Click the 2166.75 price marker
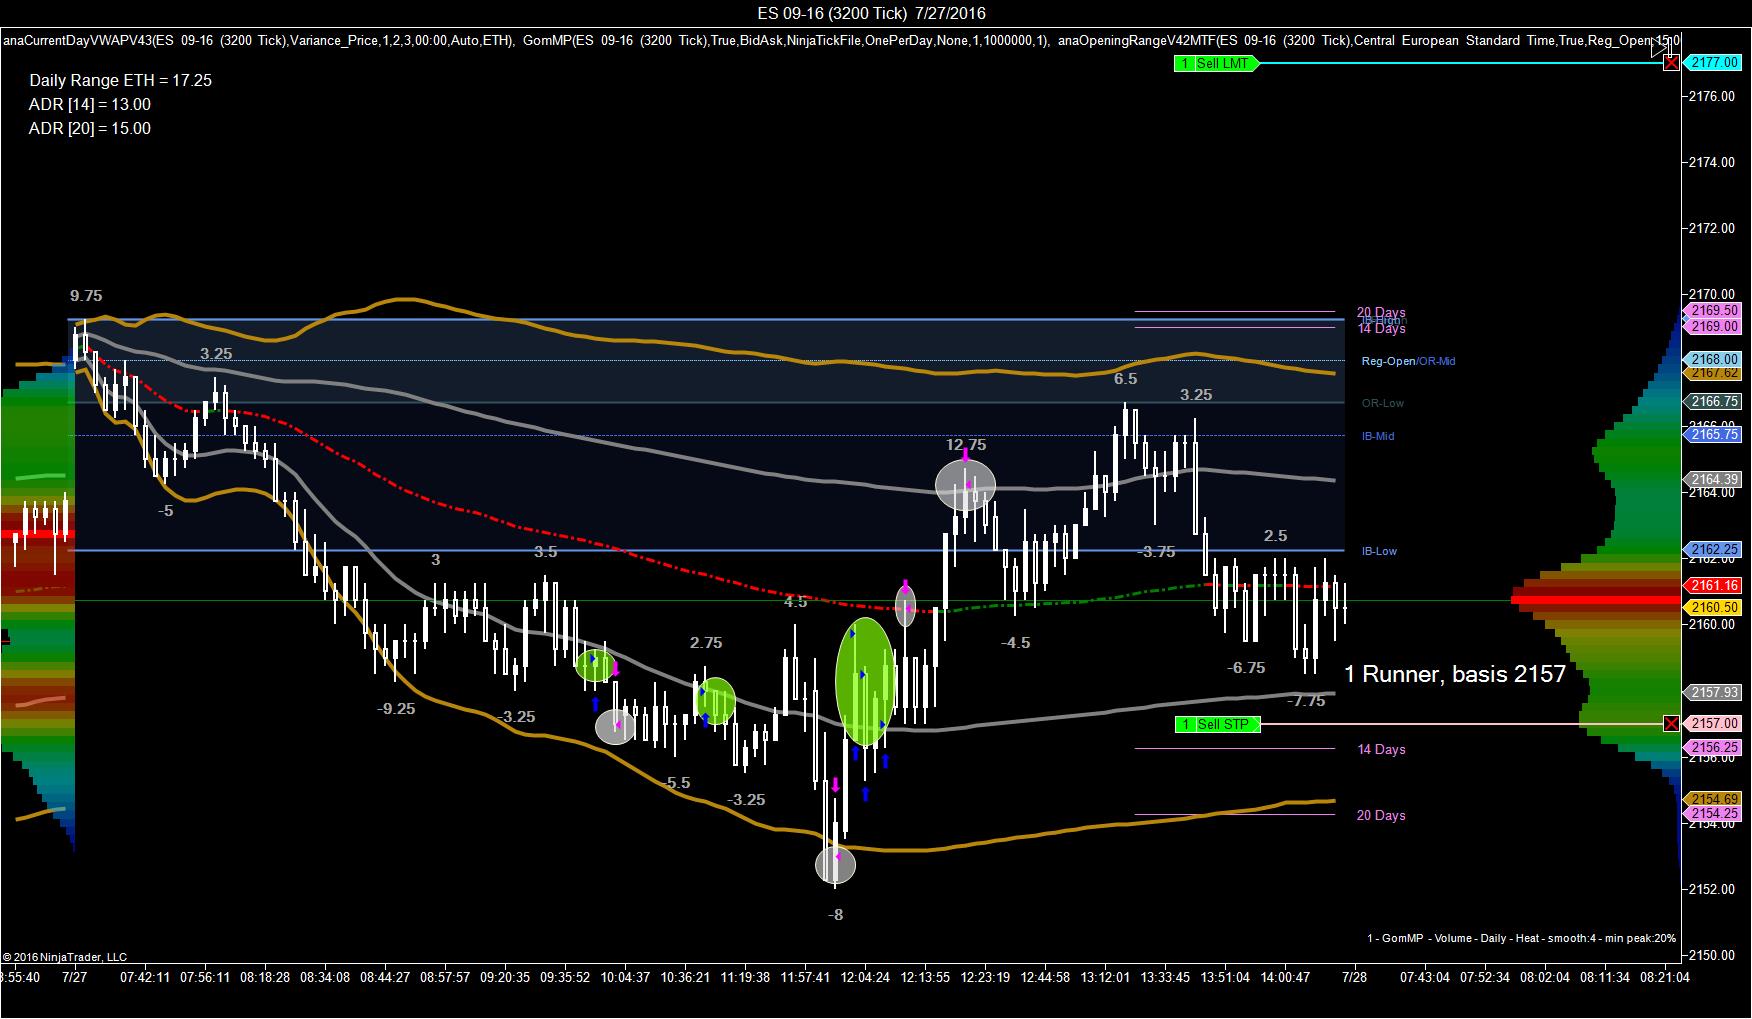The height and width of the screenshot is (1019, 1752). click(x=1713, y=401)
